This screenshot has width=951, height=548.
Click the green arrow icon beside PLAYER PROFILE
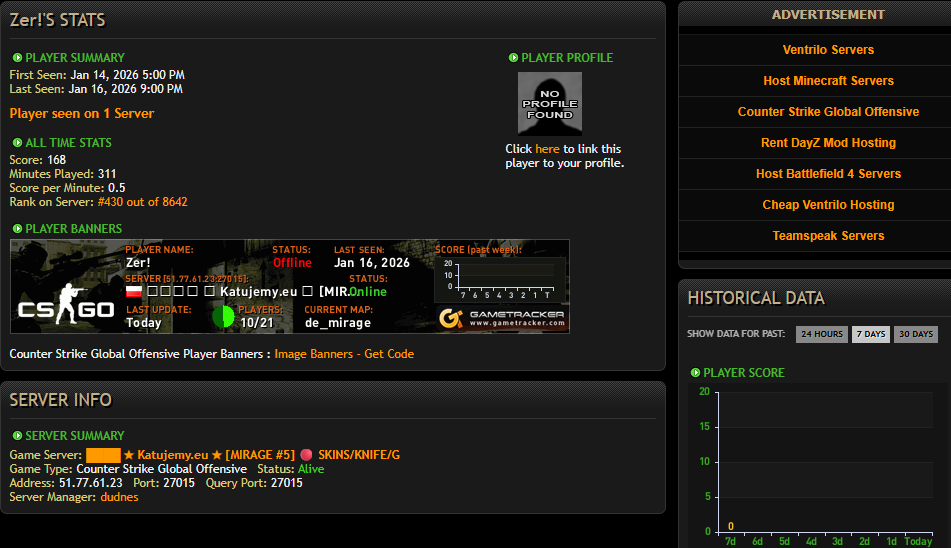(513, 58)
